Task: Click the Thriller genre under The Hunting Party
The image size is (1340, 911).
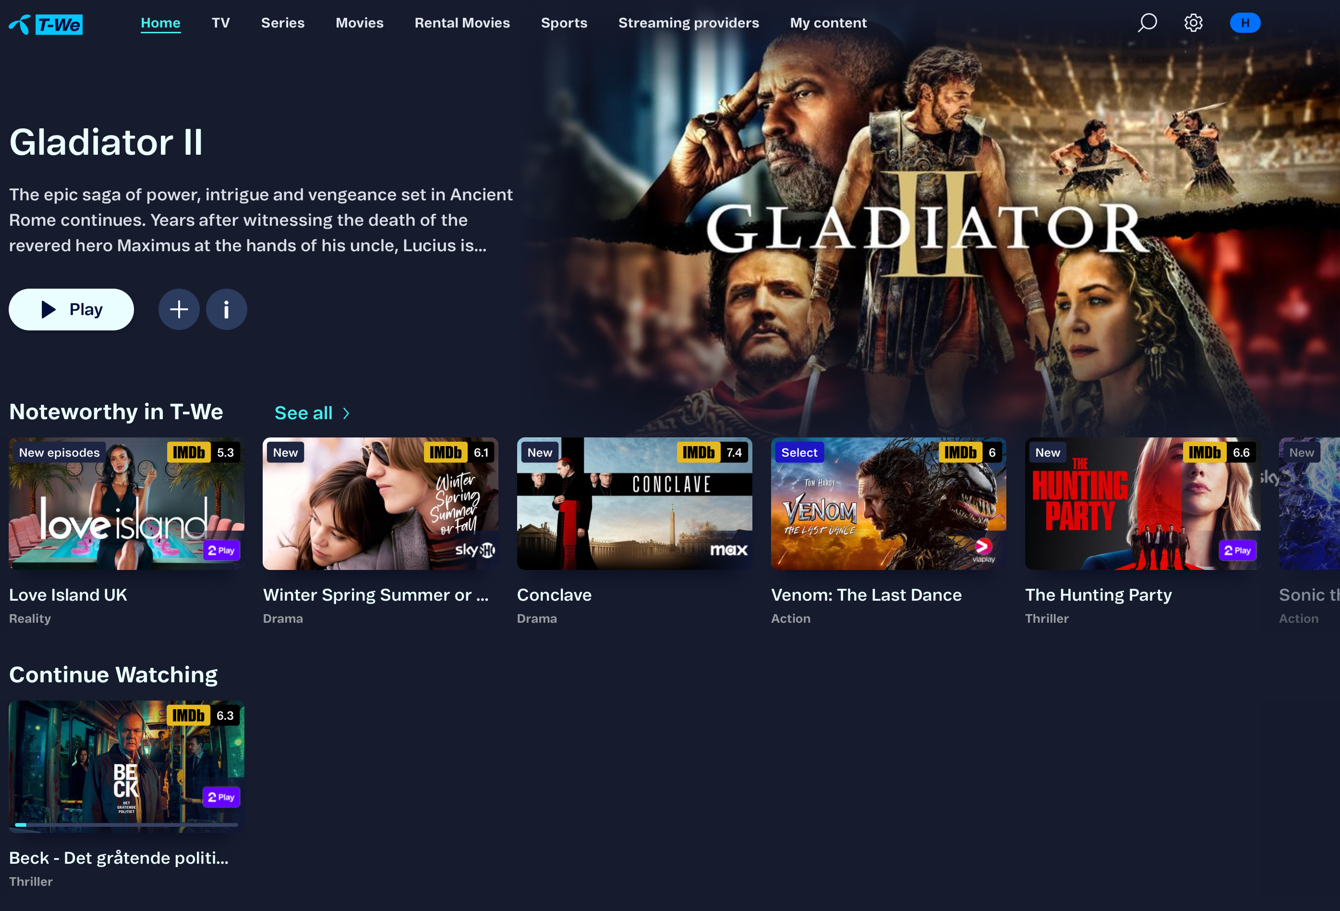Action: pyautogui.click(x=1047, y=619)
